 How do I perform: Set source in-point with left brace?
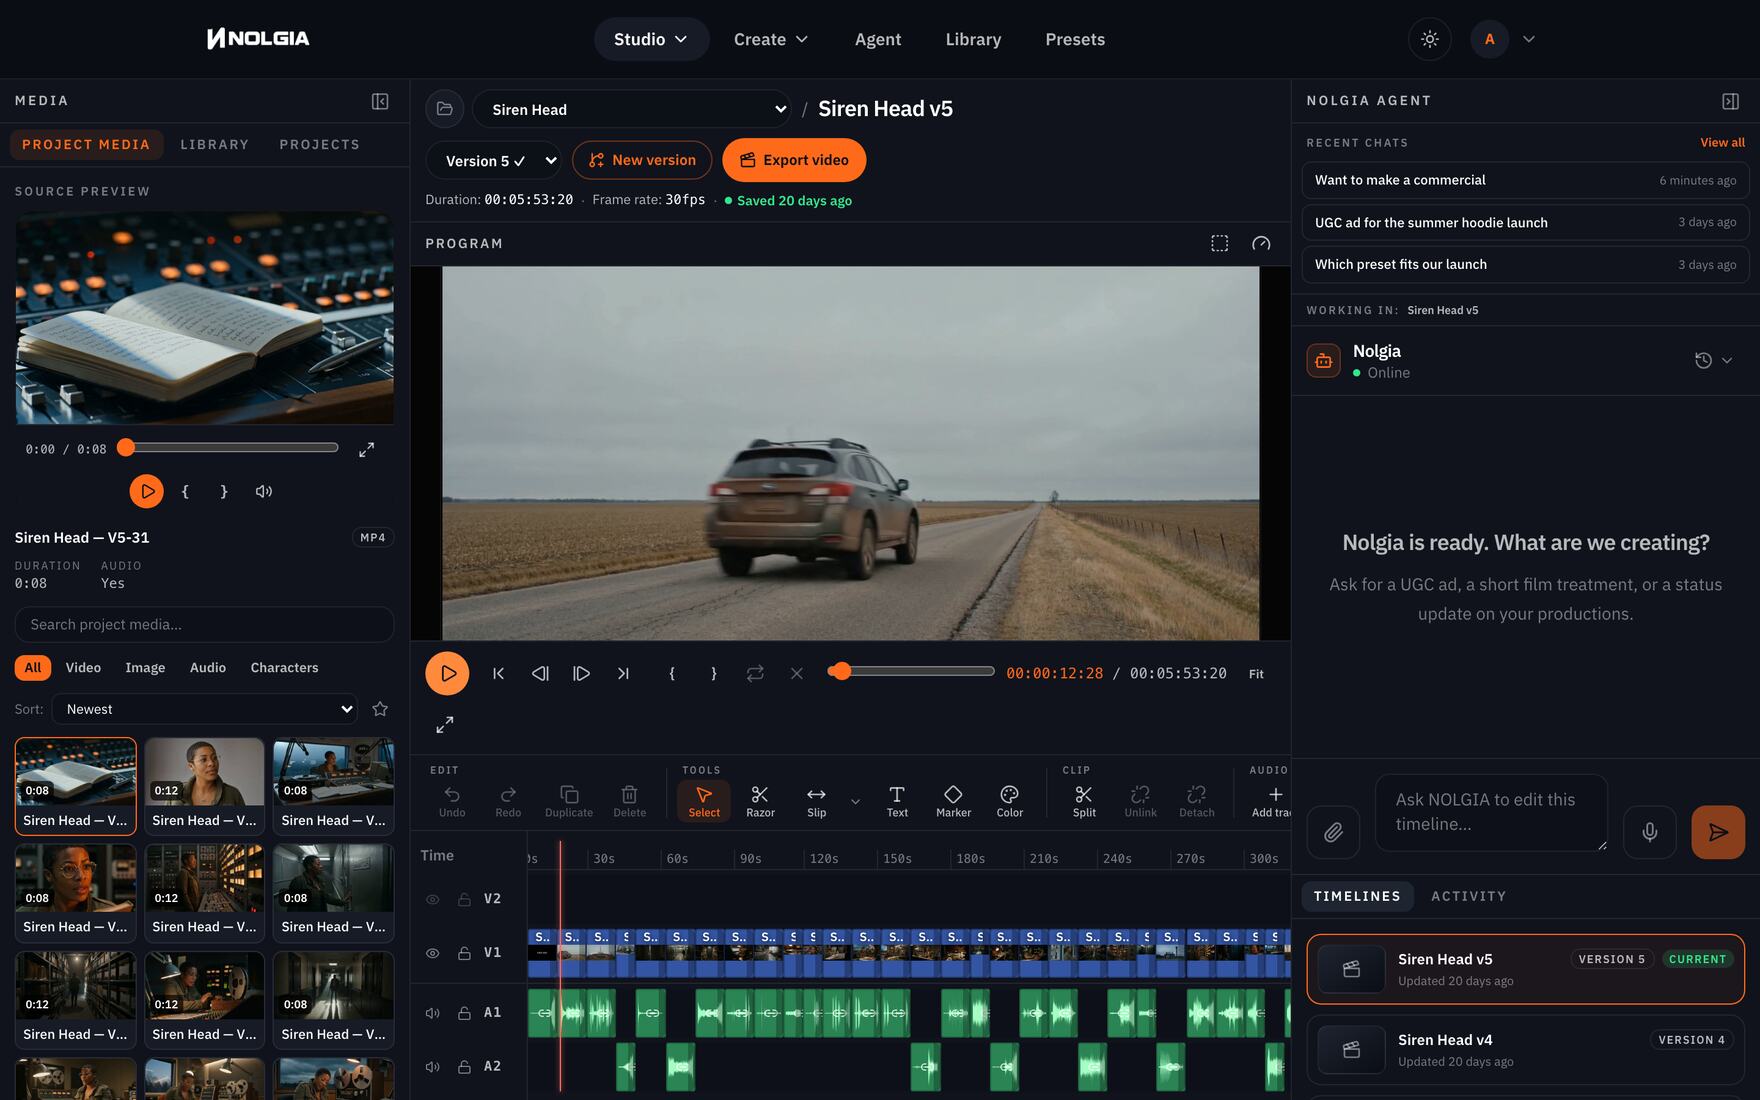185,491
